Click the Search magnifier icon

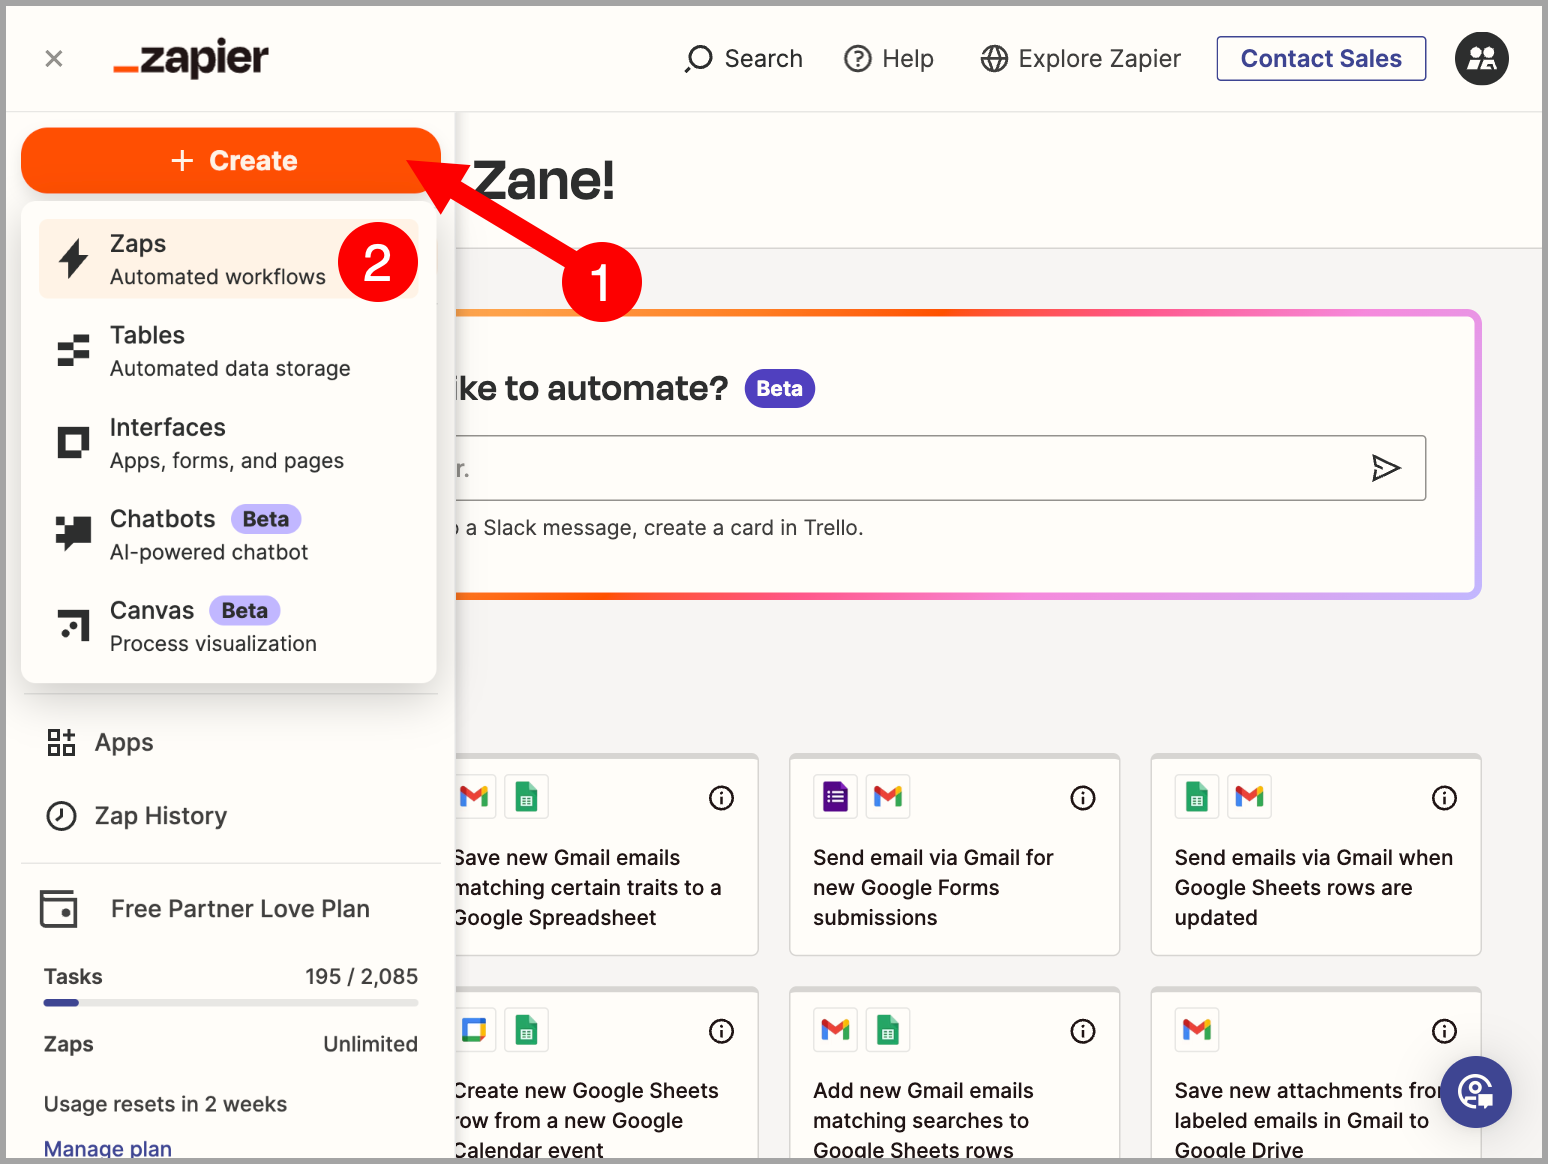699,59
